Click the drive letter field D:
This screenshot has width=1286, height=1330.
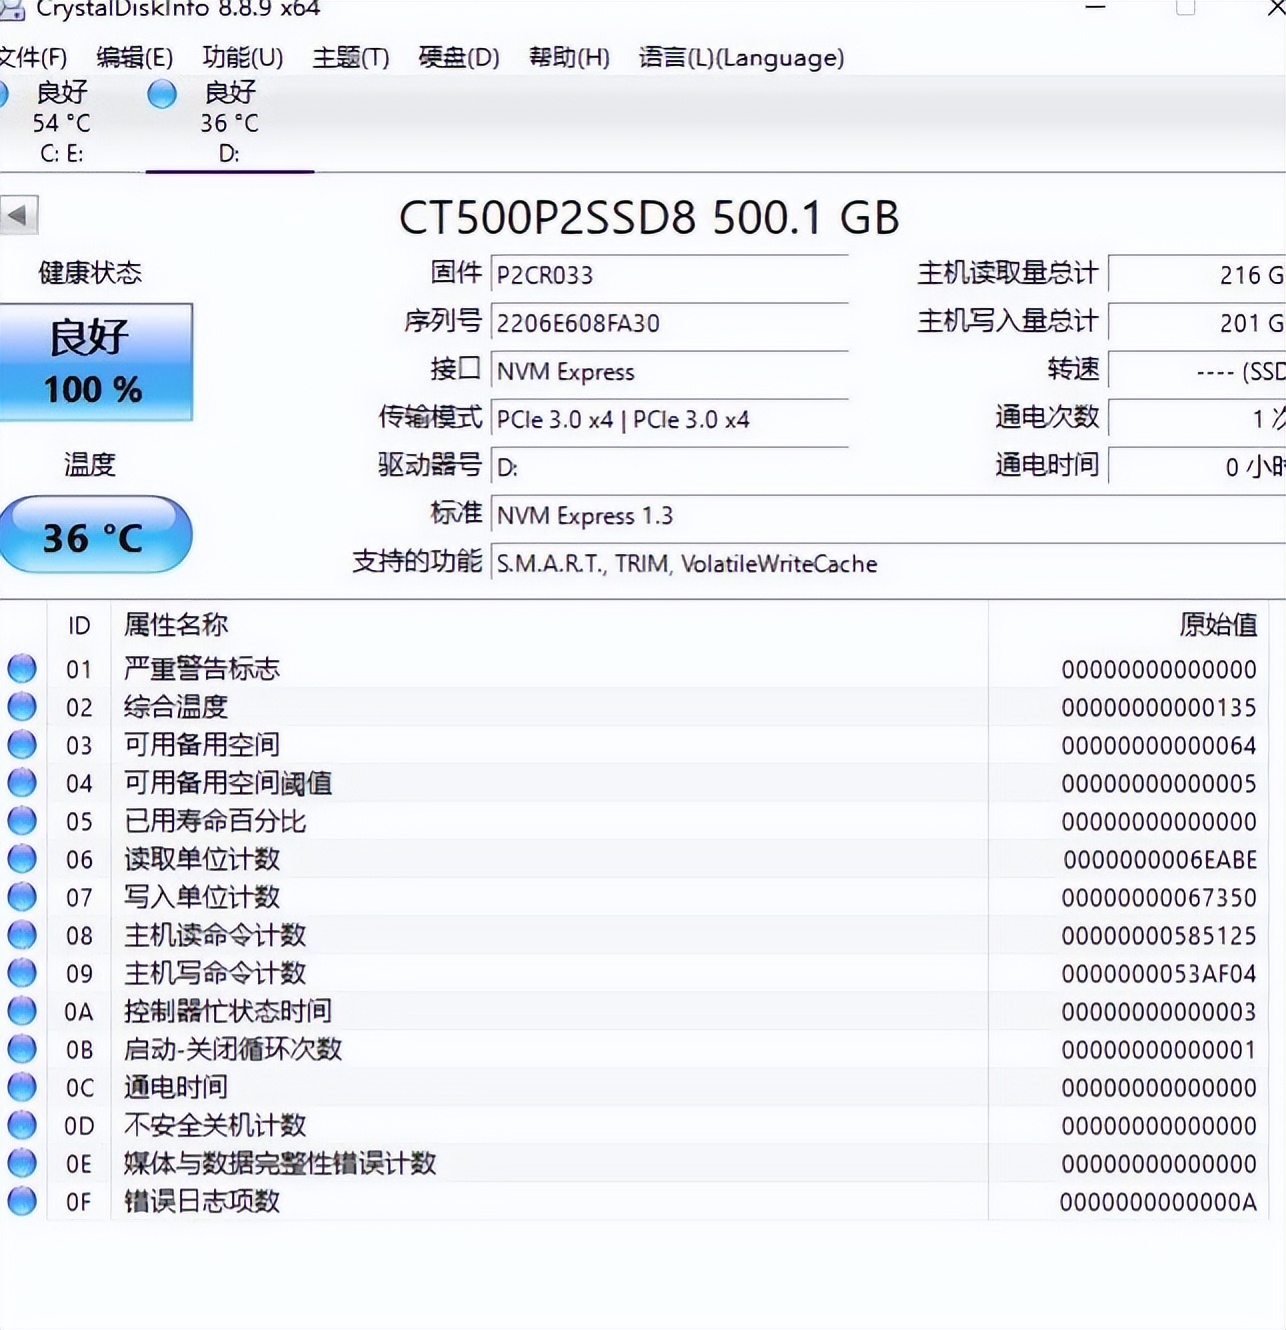(669, 467)
